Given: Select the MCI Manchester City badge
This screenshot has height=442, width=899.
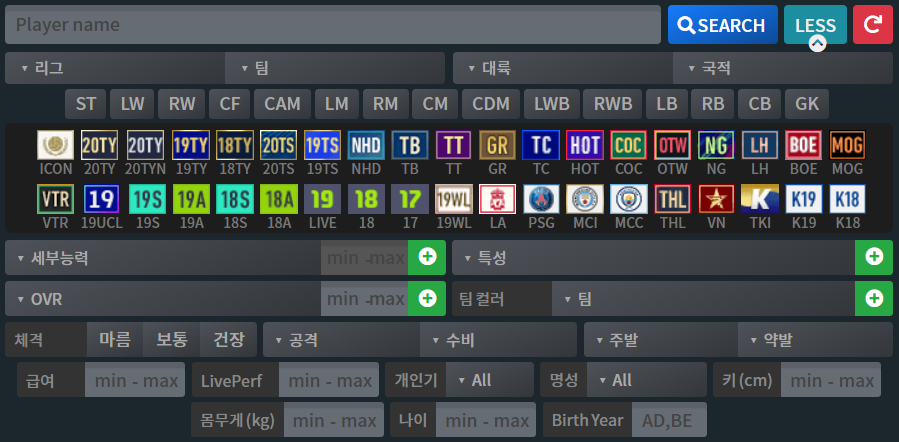Looking at the screenshot, I should (585, 199).
